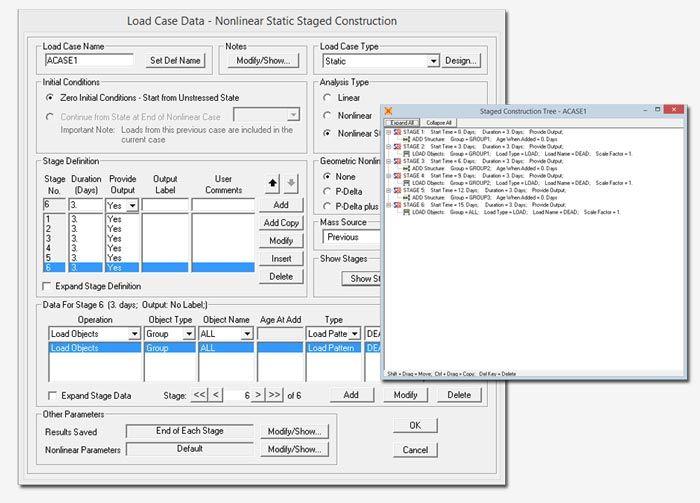Select P-Delta plus Large Displacements option
This screenshot has height=503, width=700.
327,206
